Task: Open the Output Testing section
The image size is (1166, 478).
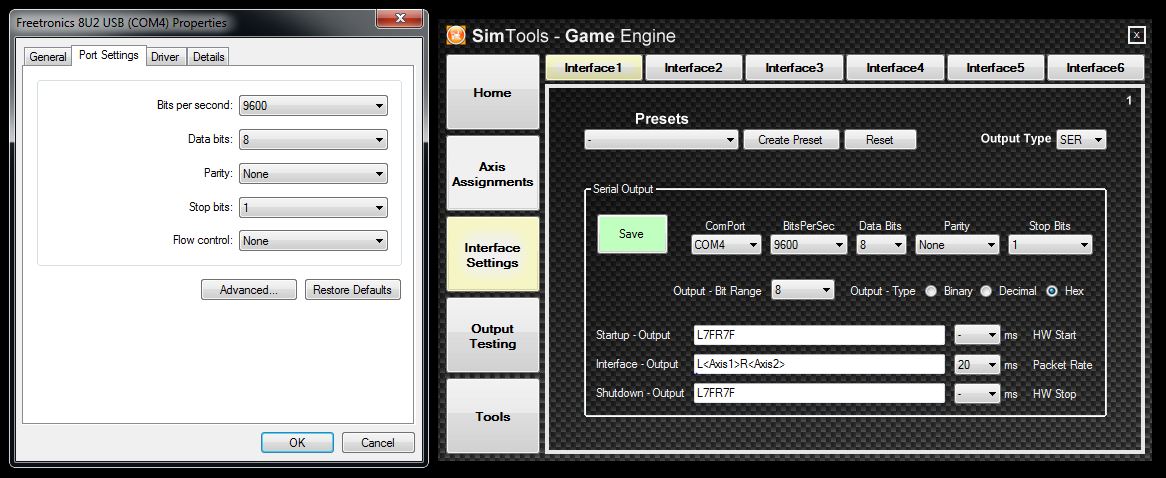Action: coord(492,336)
